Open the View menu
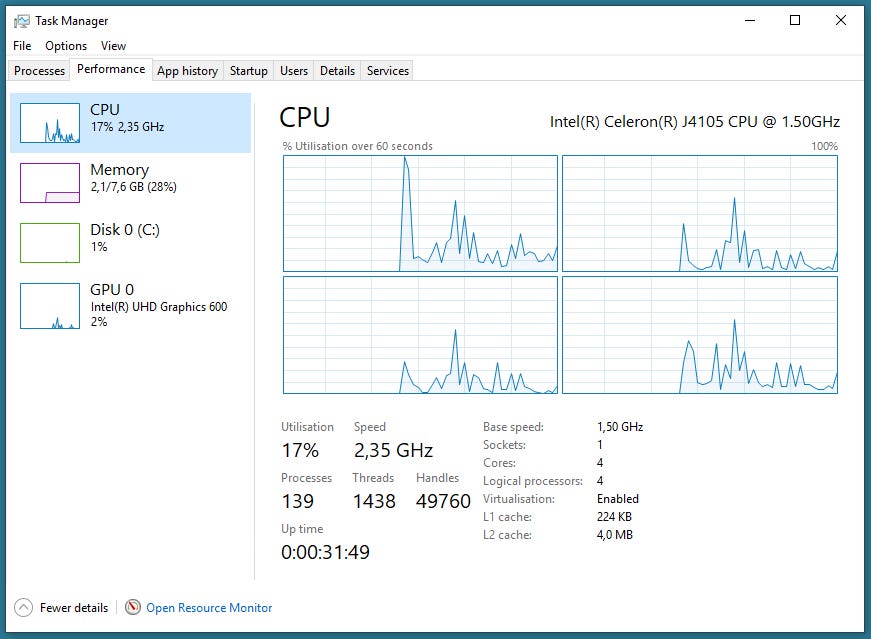 113,45
